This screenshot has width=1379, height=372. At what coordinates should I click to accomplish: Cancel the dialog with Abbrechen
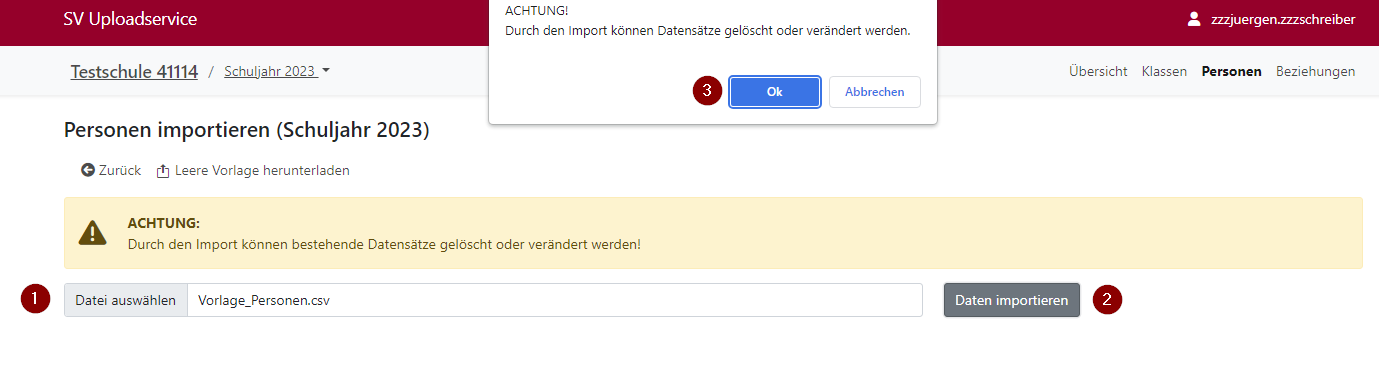[x=875, y=91]
